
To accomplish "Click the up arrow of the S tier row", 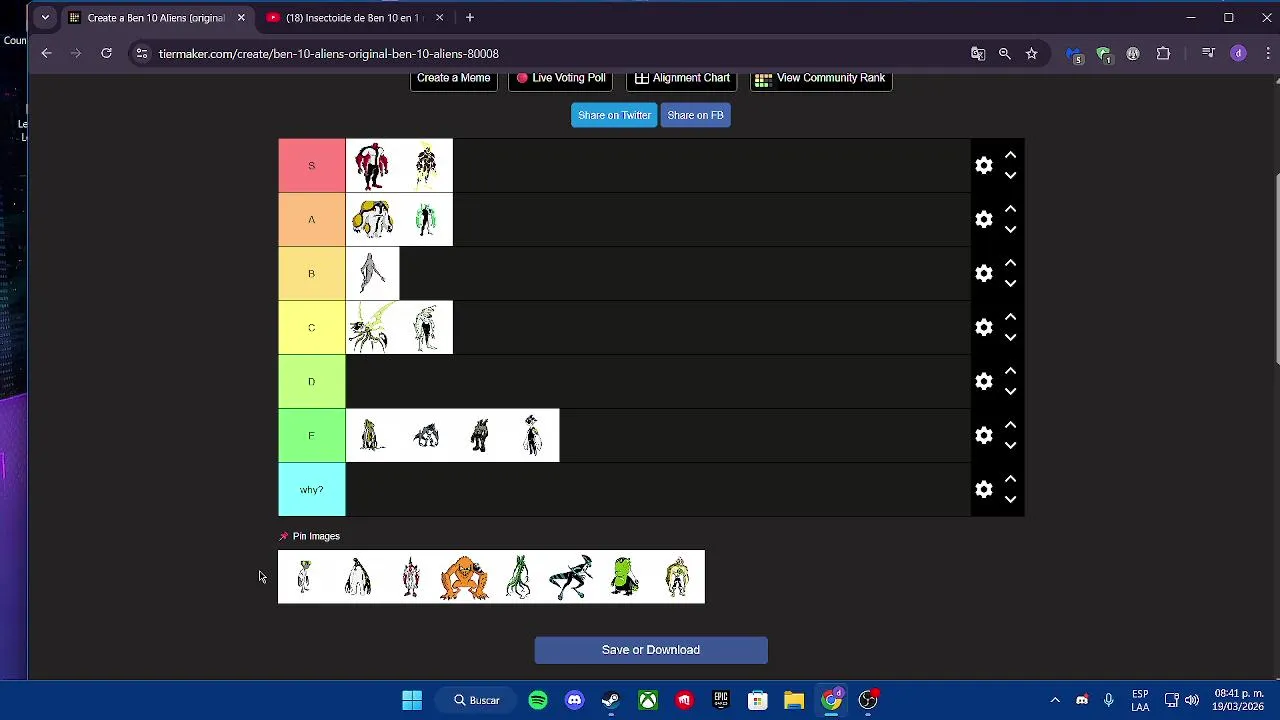I will pyautogui.click(x=1010, y=155).
